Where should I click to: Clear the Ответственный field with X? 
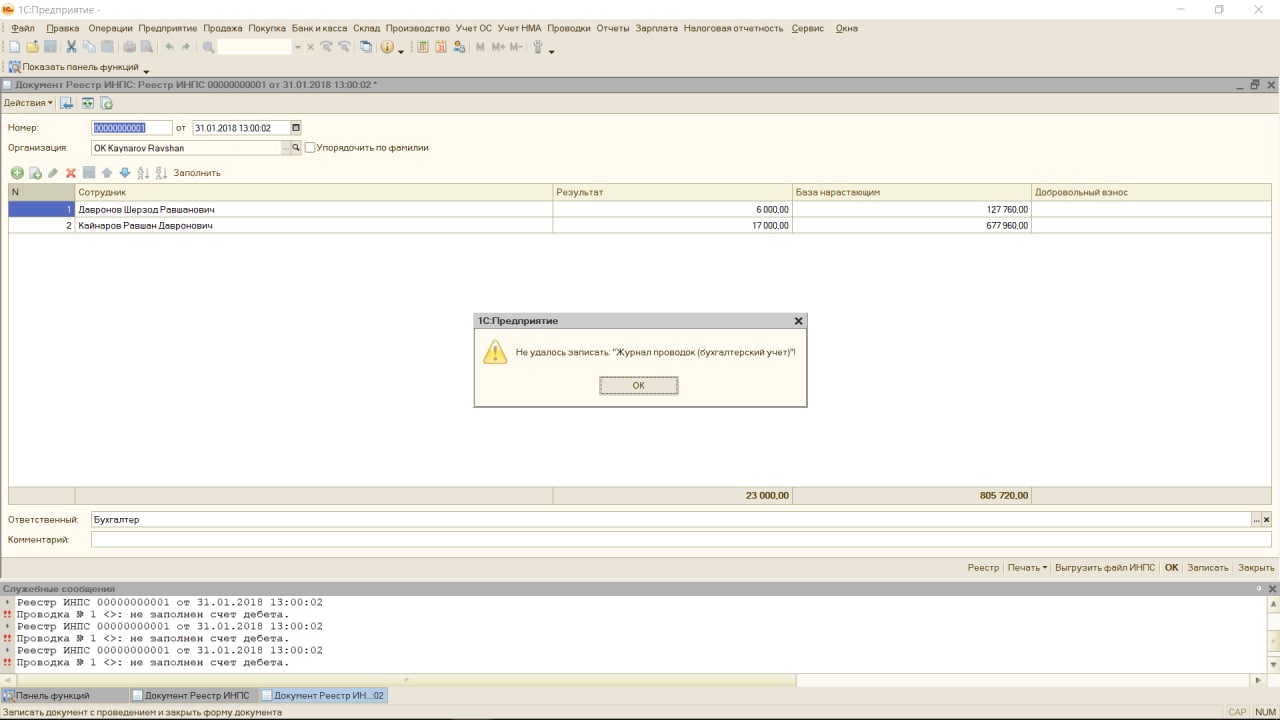click(x=1267, y=520)
